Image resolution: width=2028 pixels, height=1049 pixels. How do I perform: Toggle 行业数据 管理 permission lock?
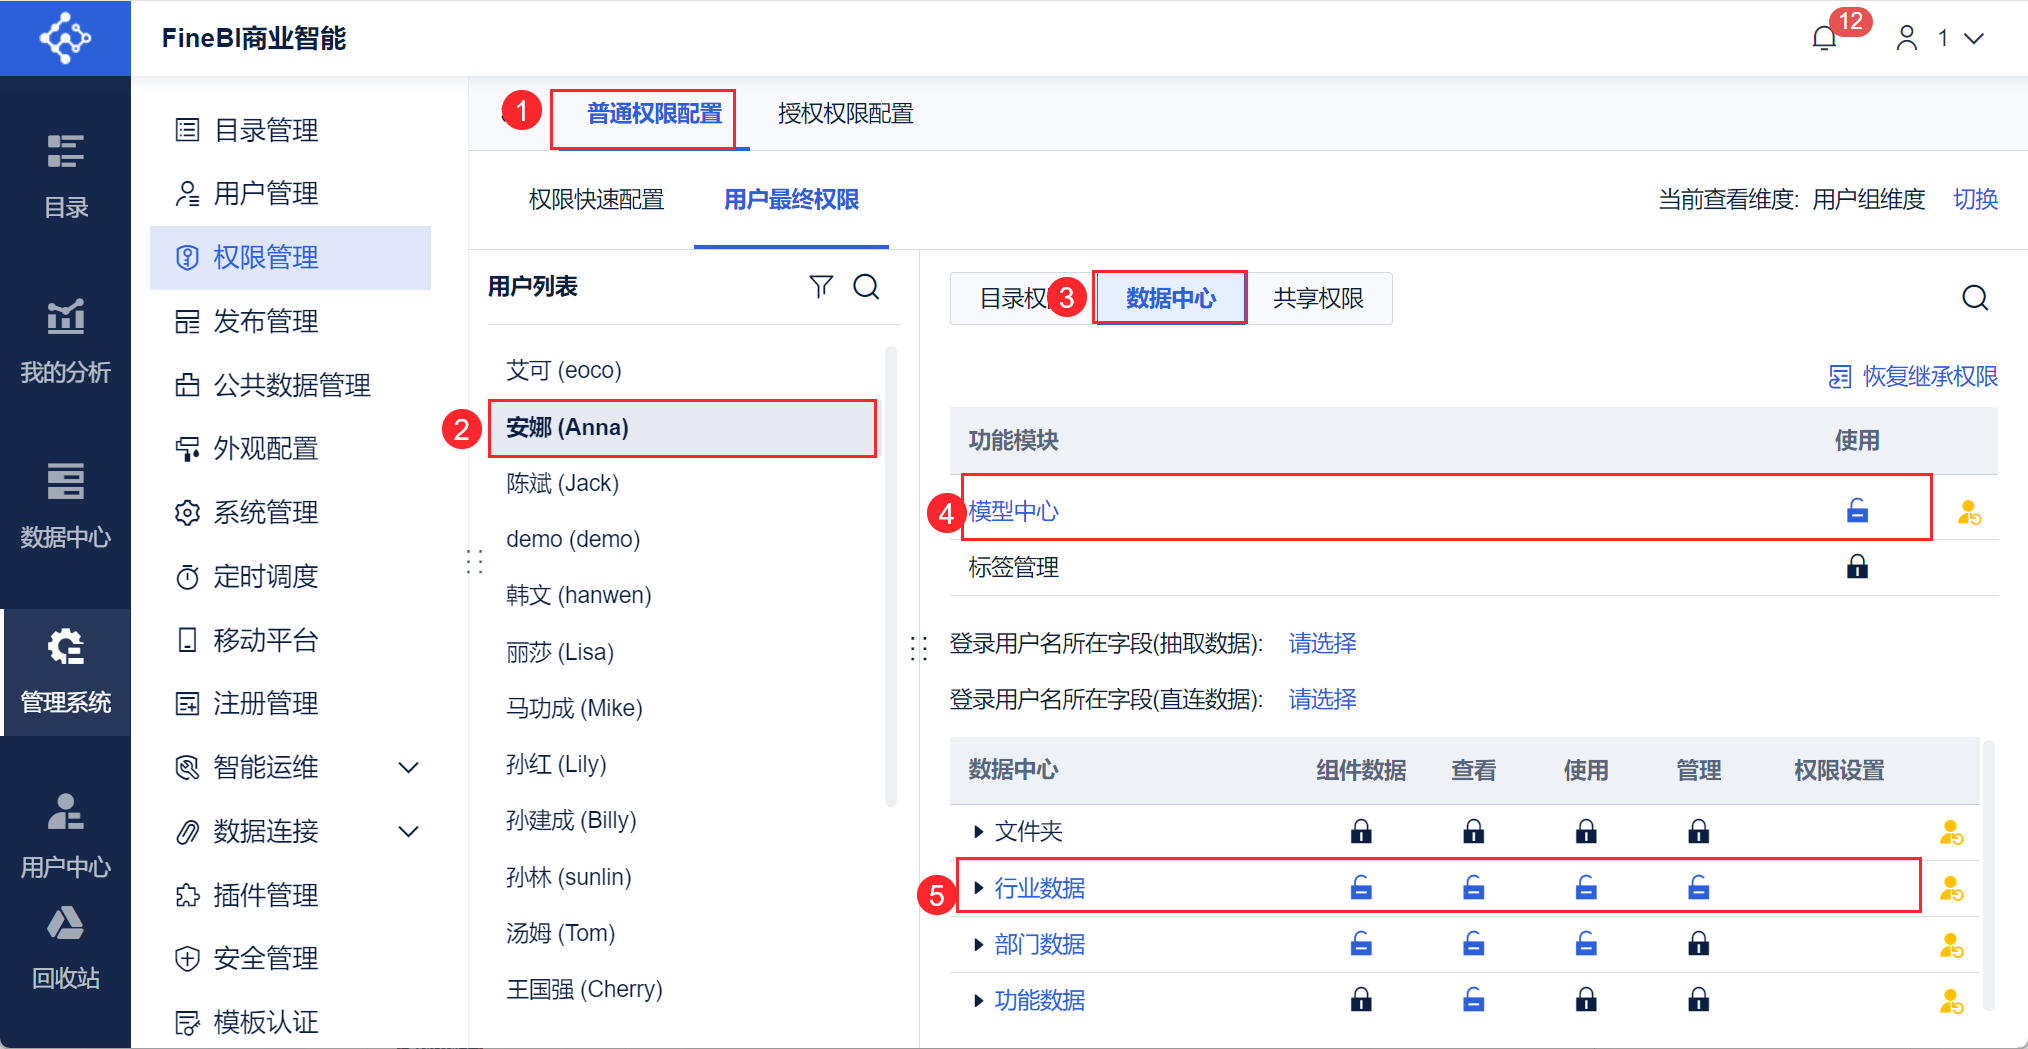[x=1698, y=887]
